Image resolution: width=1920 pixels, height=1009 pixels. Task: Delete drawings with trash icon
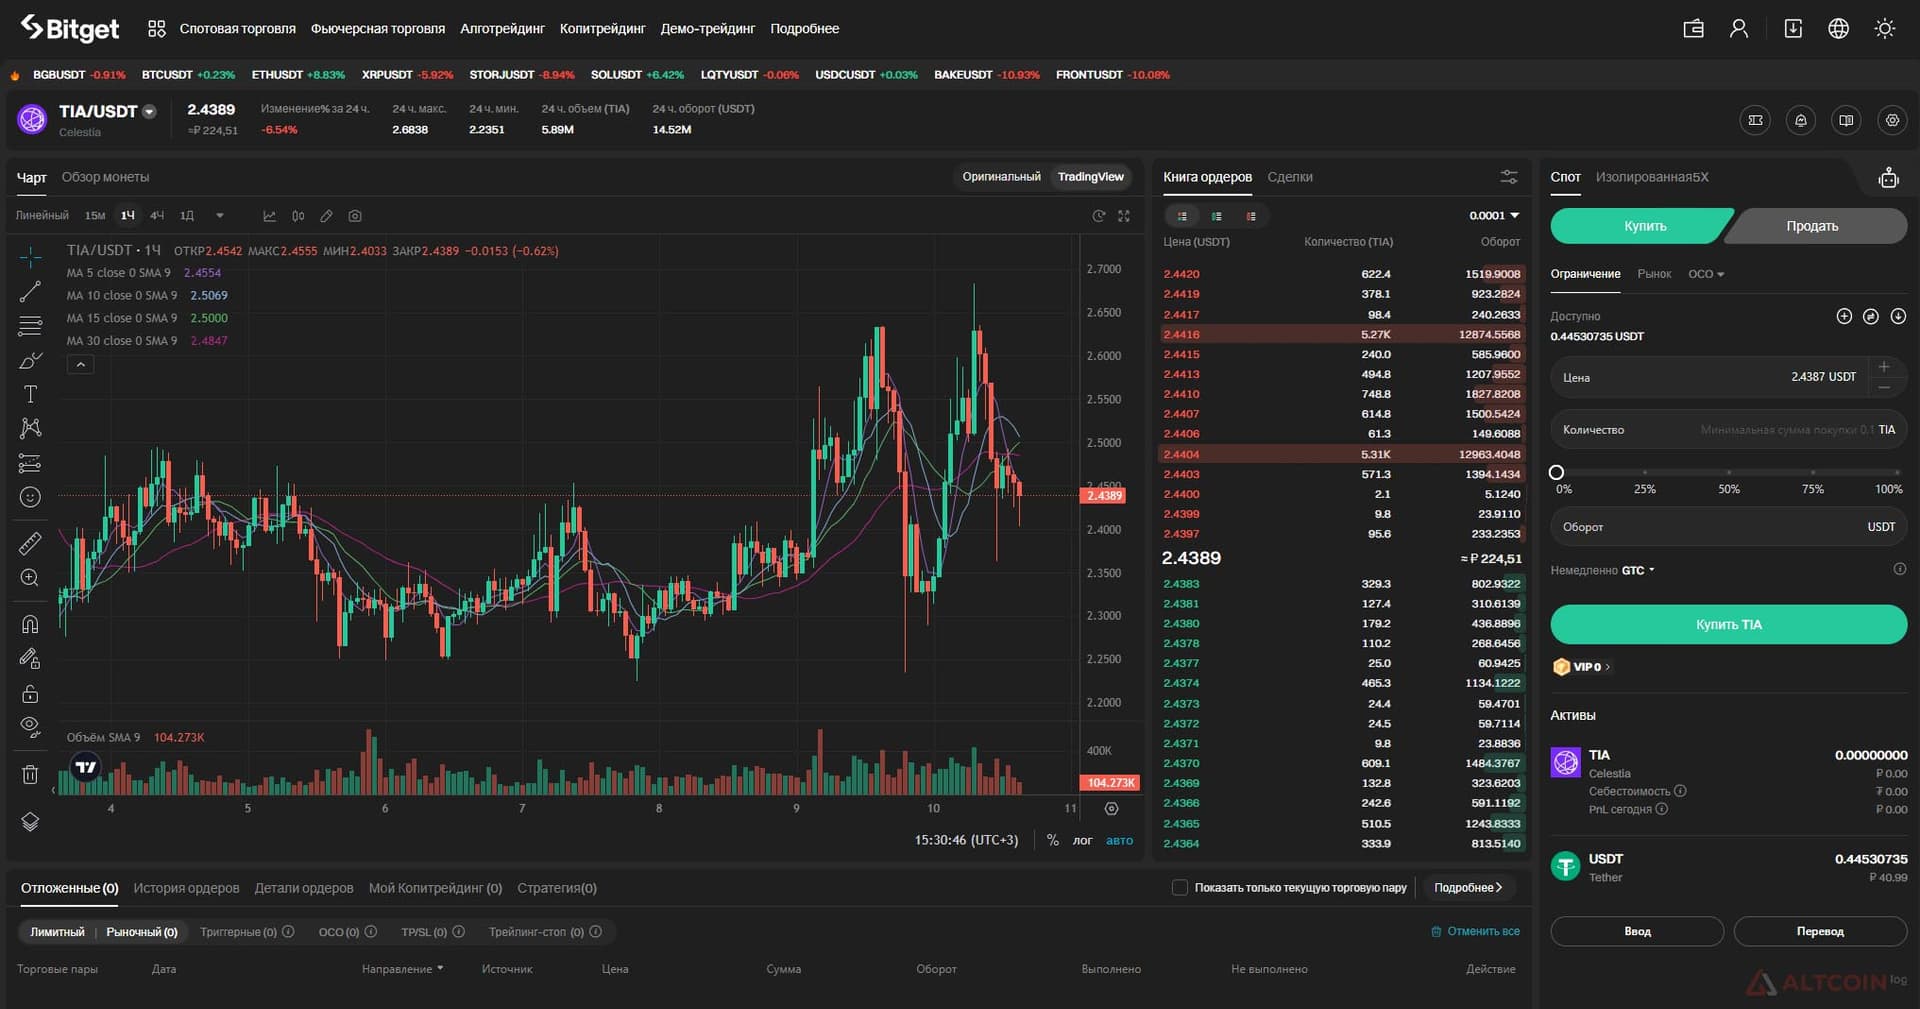tap(30, 774)
